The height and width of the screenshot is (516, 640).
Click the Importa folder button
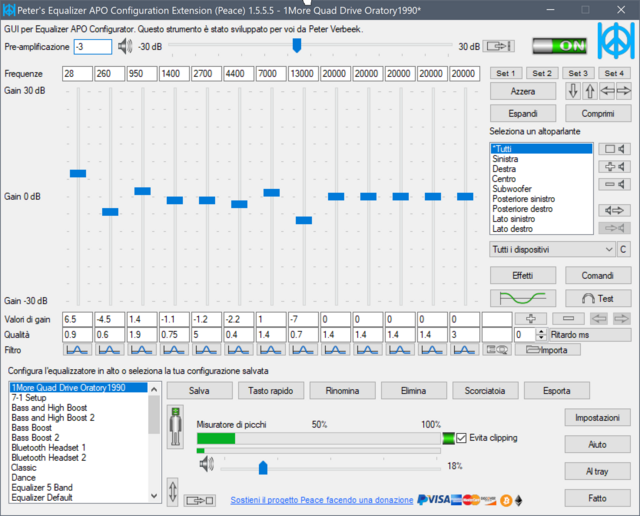(x=548, y=350)
